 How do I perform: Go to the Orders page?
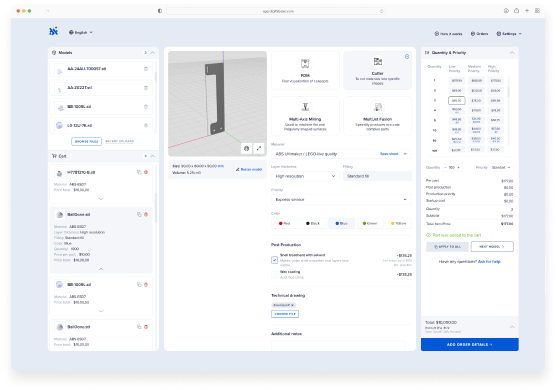tap(479, 34)
